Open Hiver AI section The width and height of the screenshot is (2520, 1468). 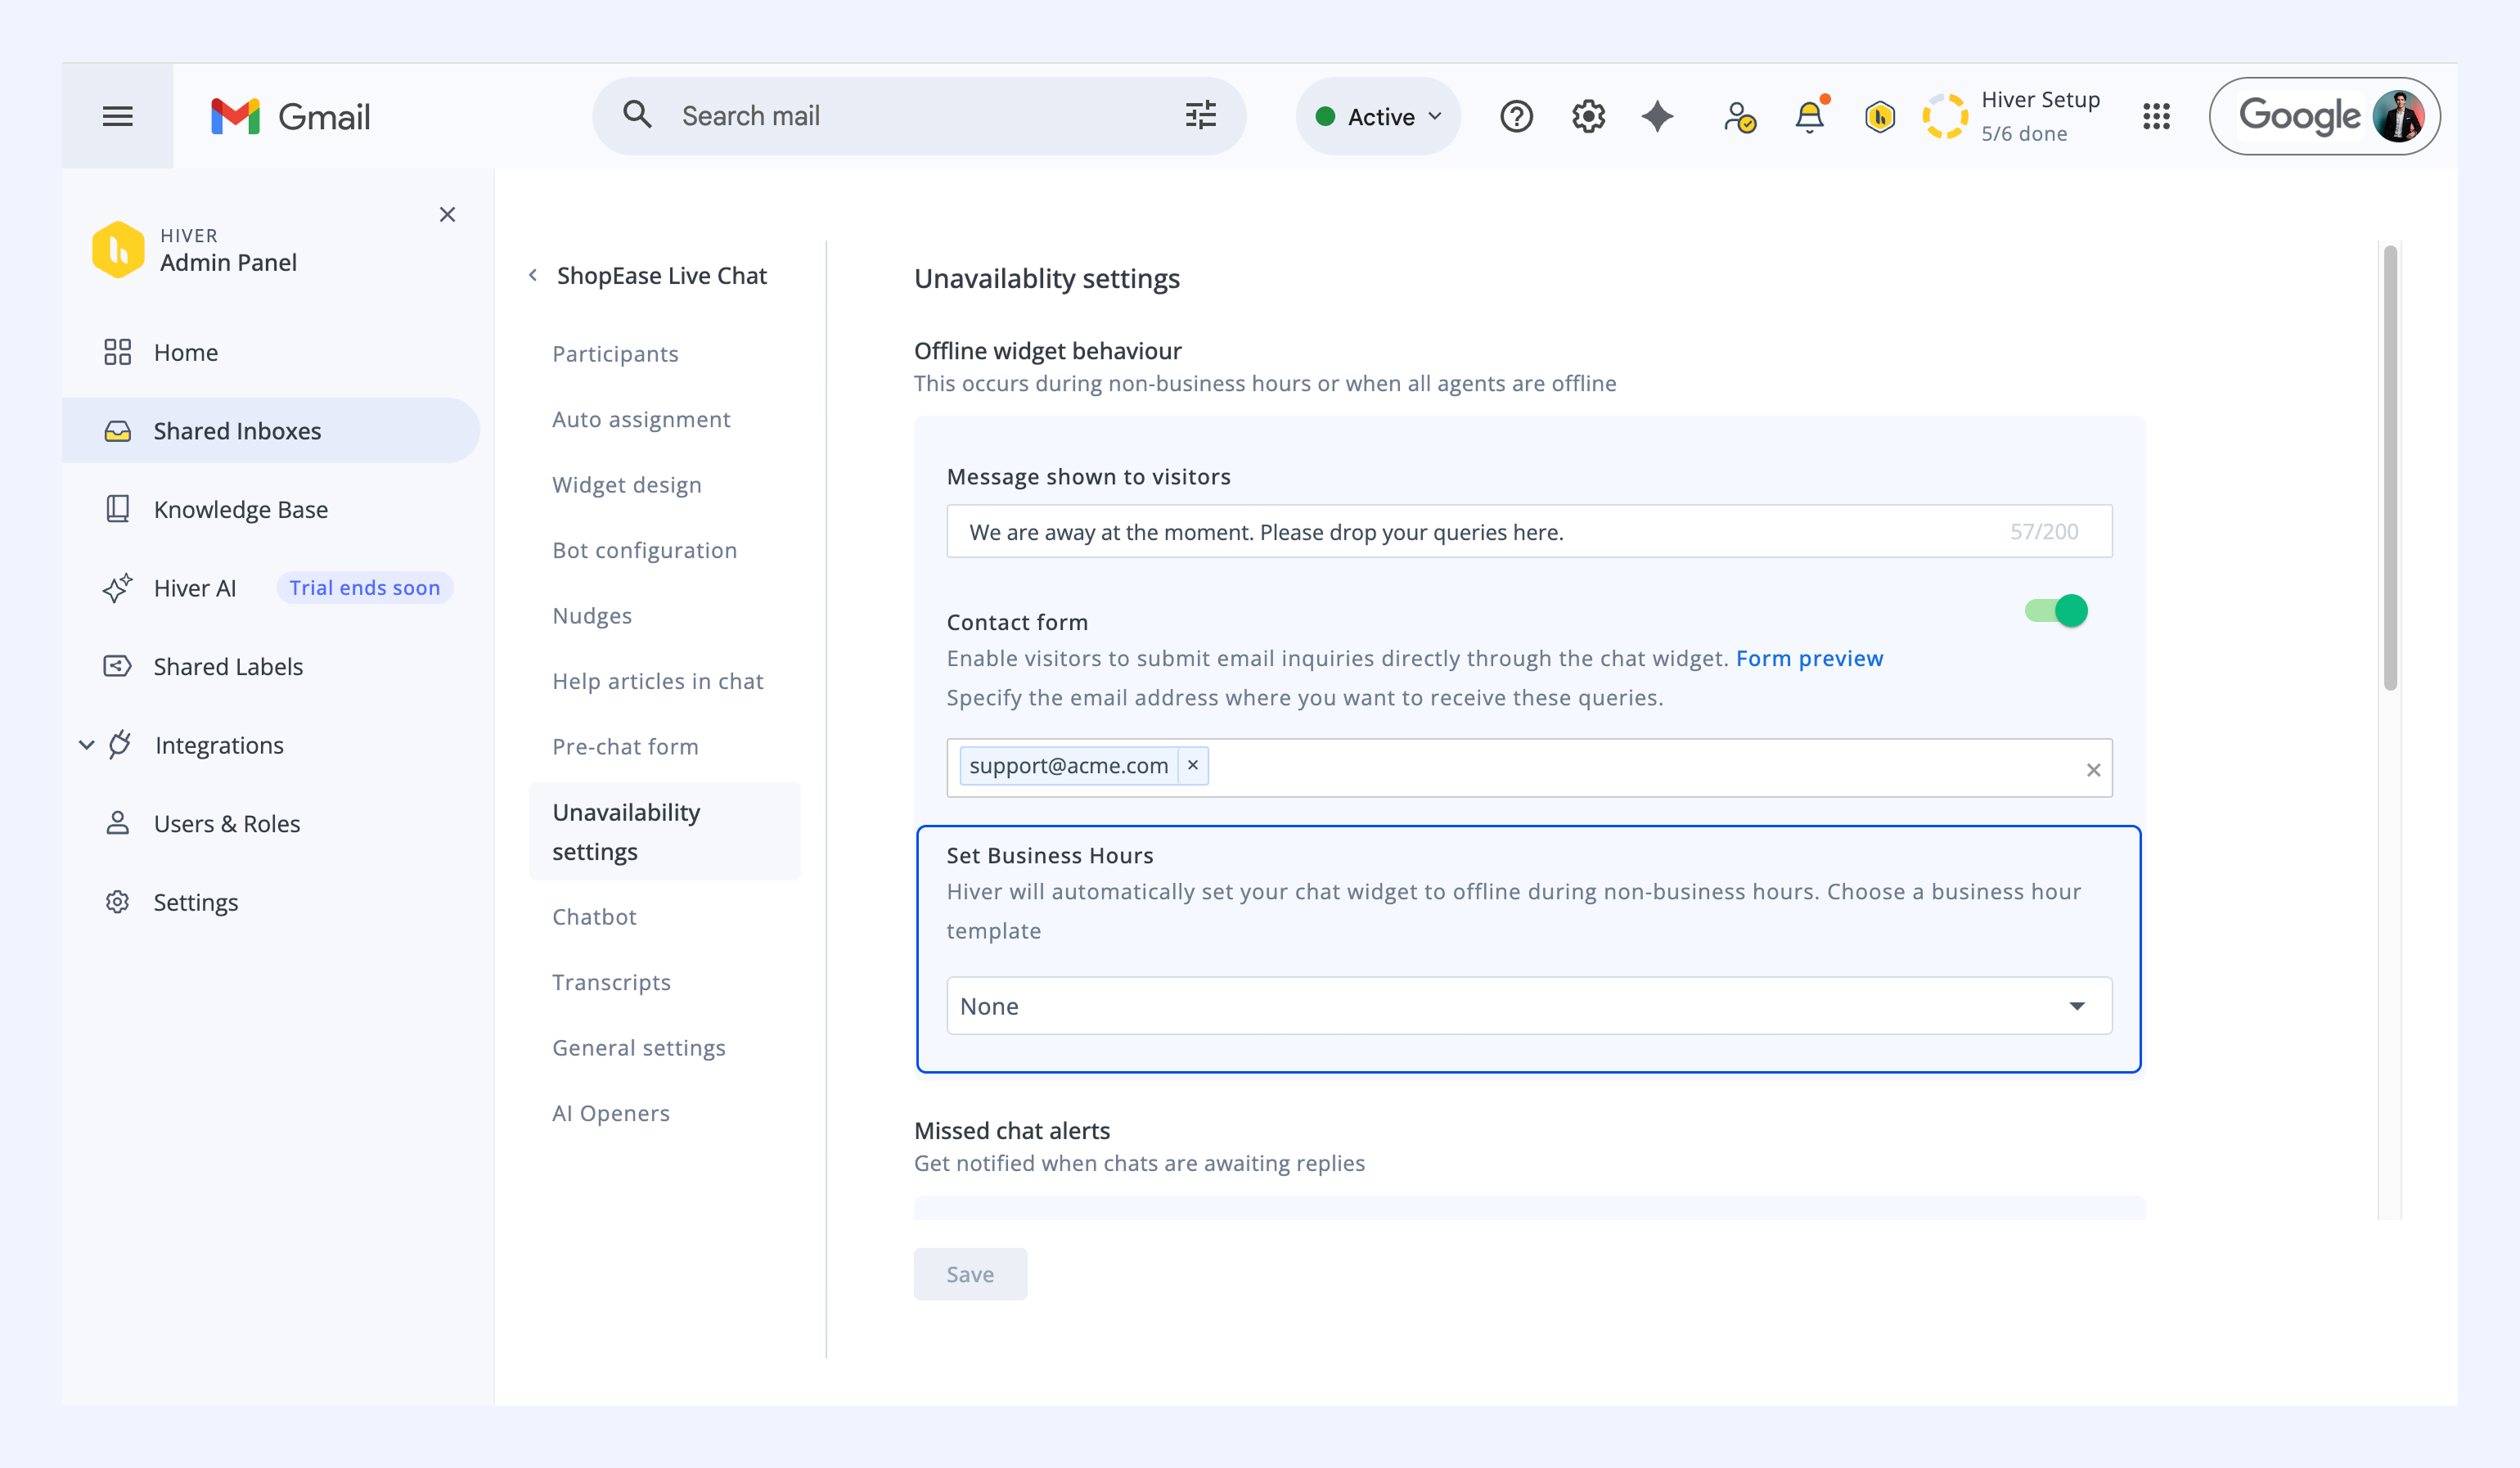coord(195,588)
